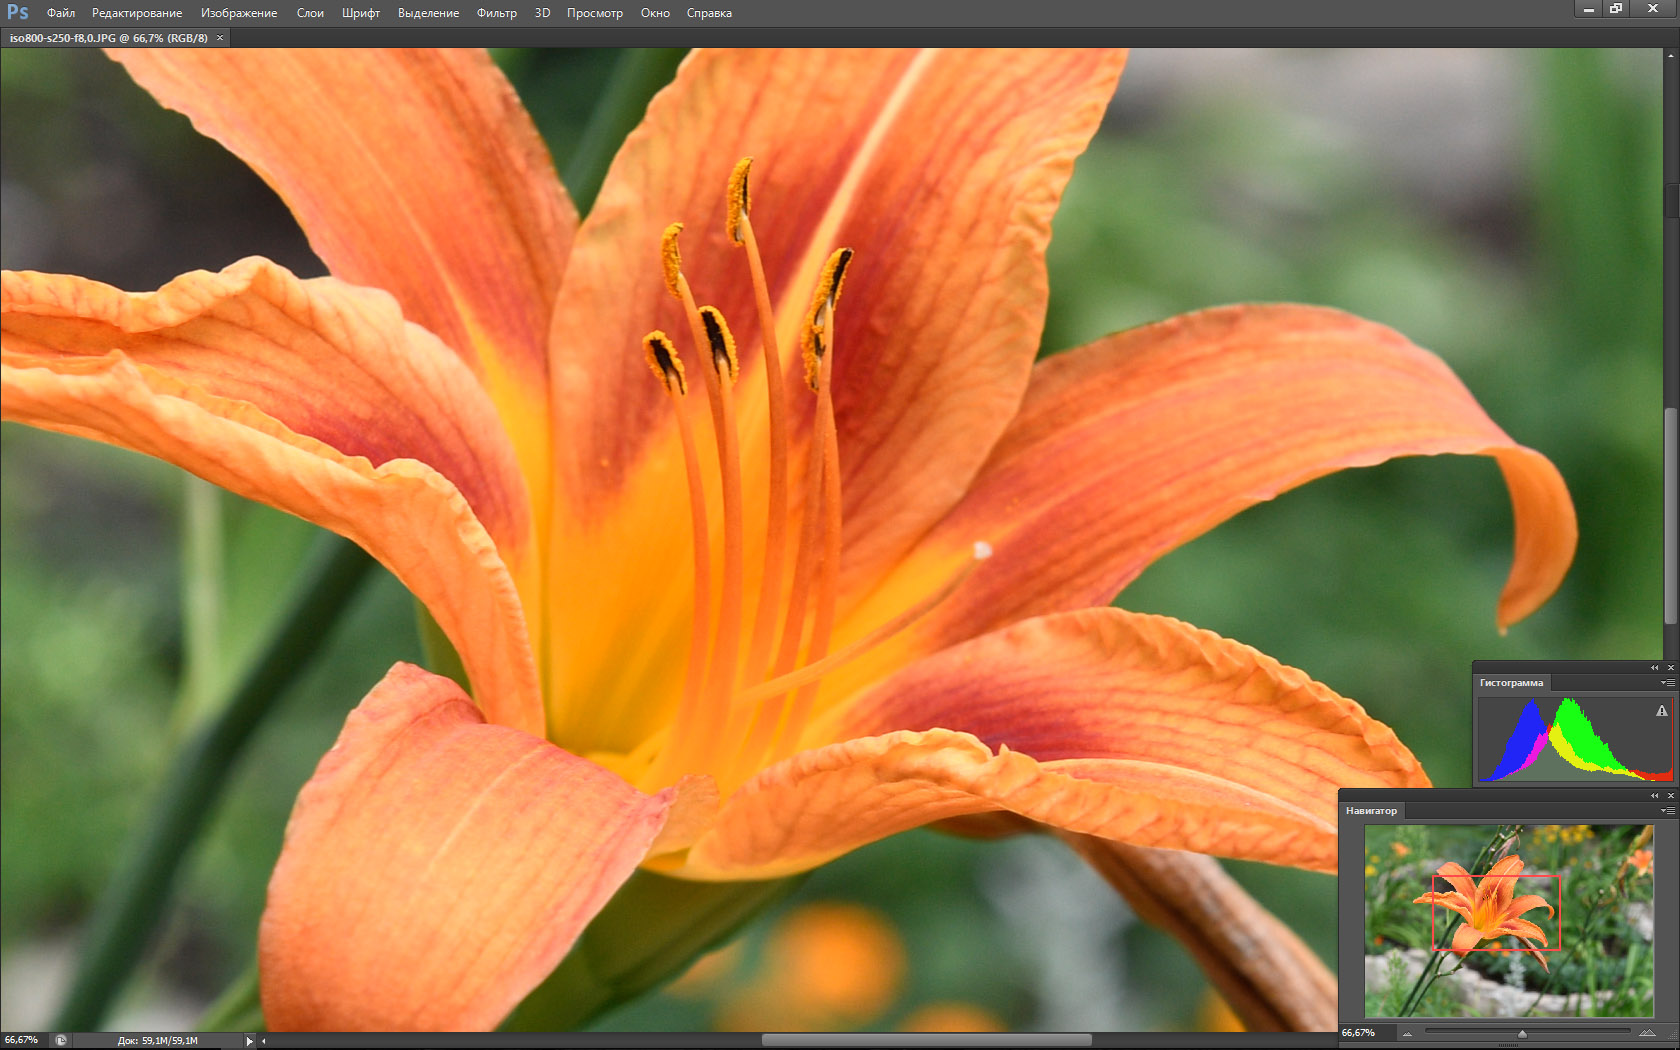Open the 3D menu

[542, 13]
